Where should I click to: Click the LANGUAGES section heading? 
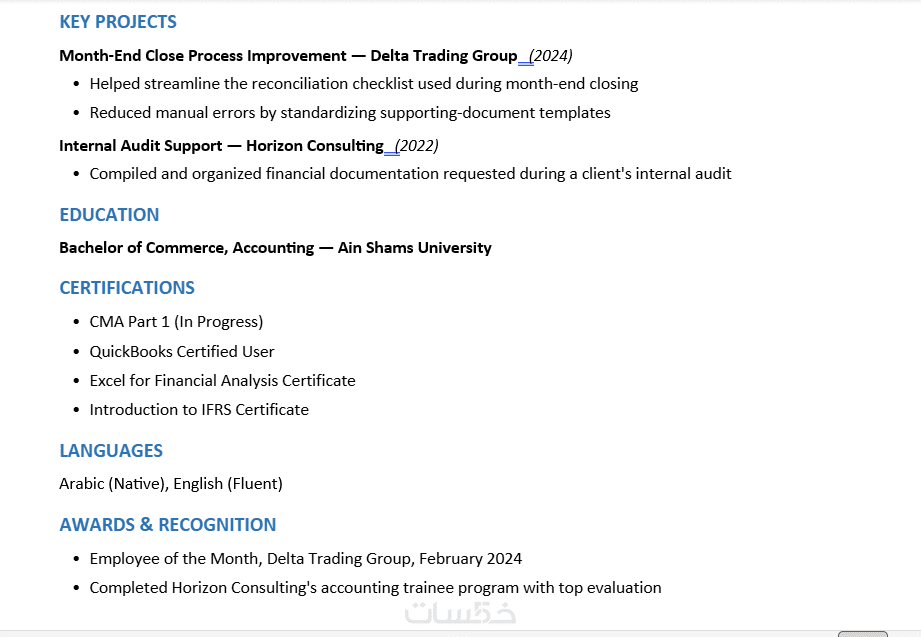tap(111, 451)
